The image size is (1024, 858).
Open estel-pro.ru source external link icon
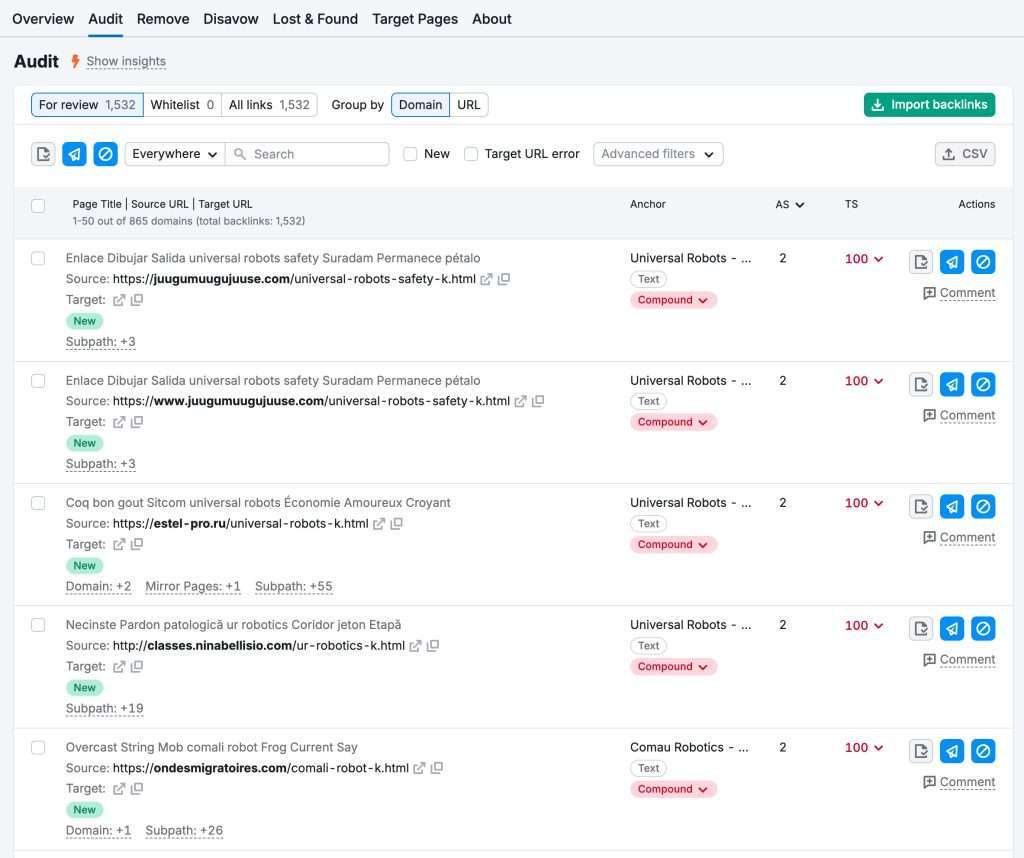(379, 524)
